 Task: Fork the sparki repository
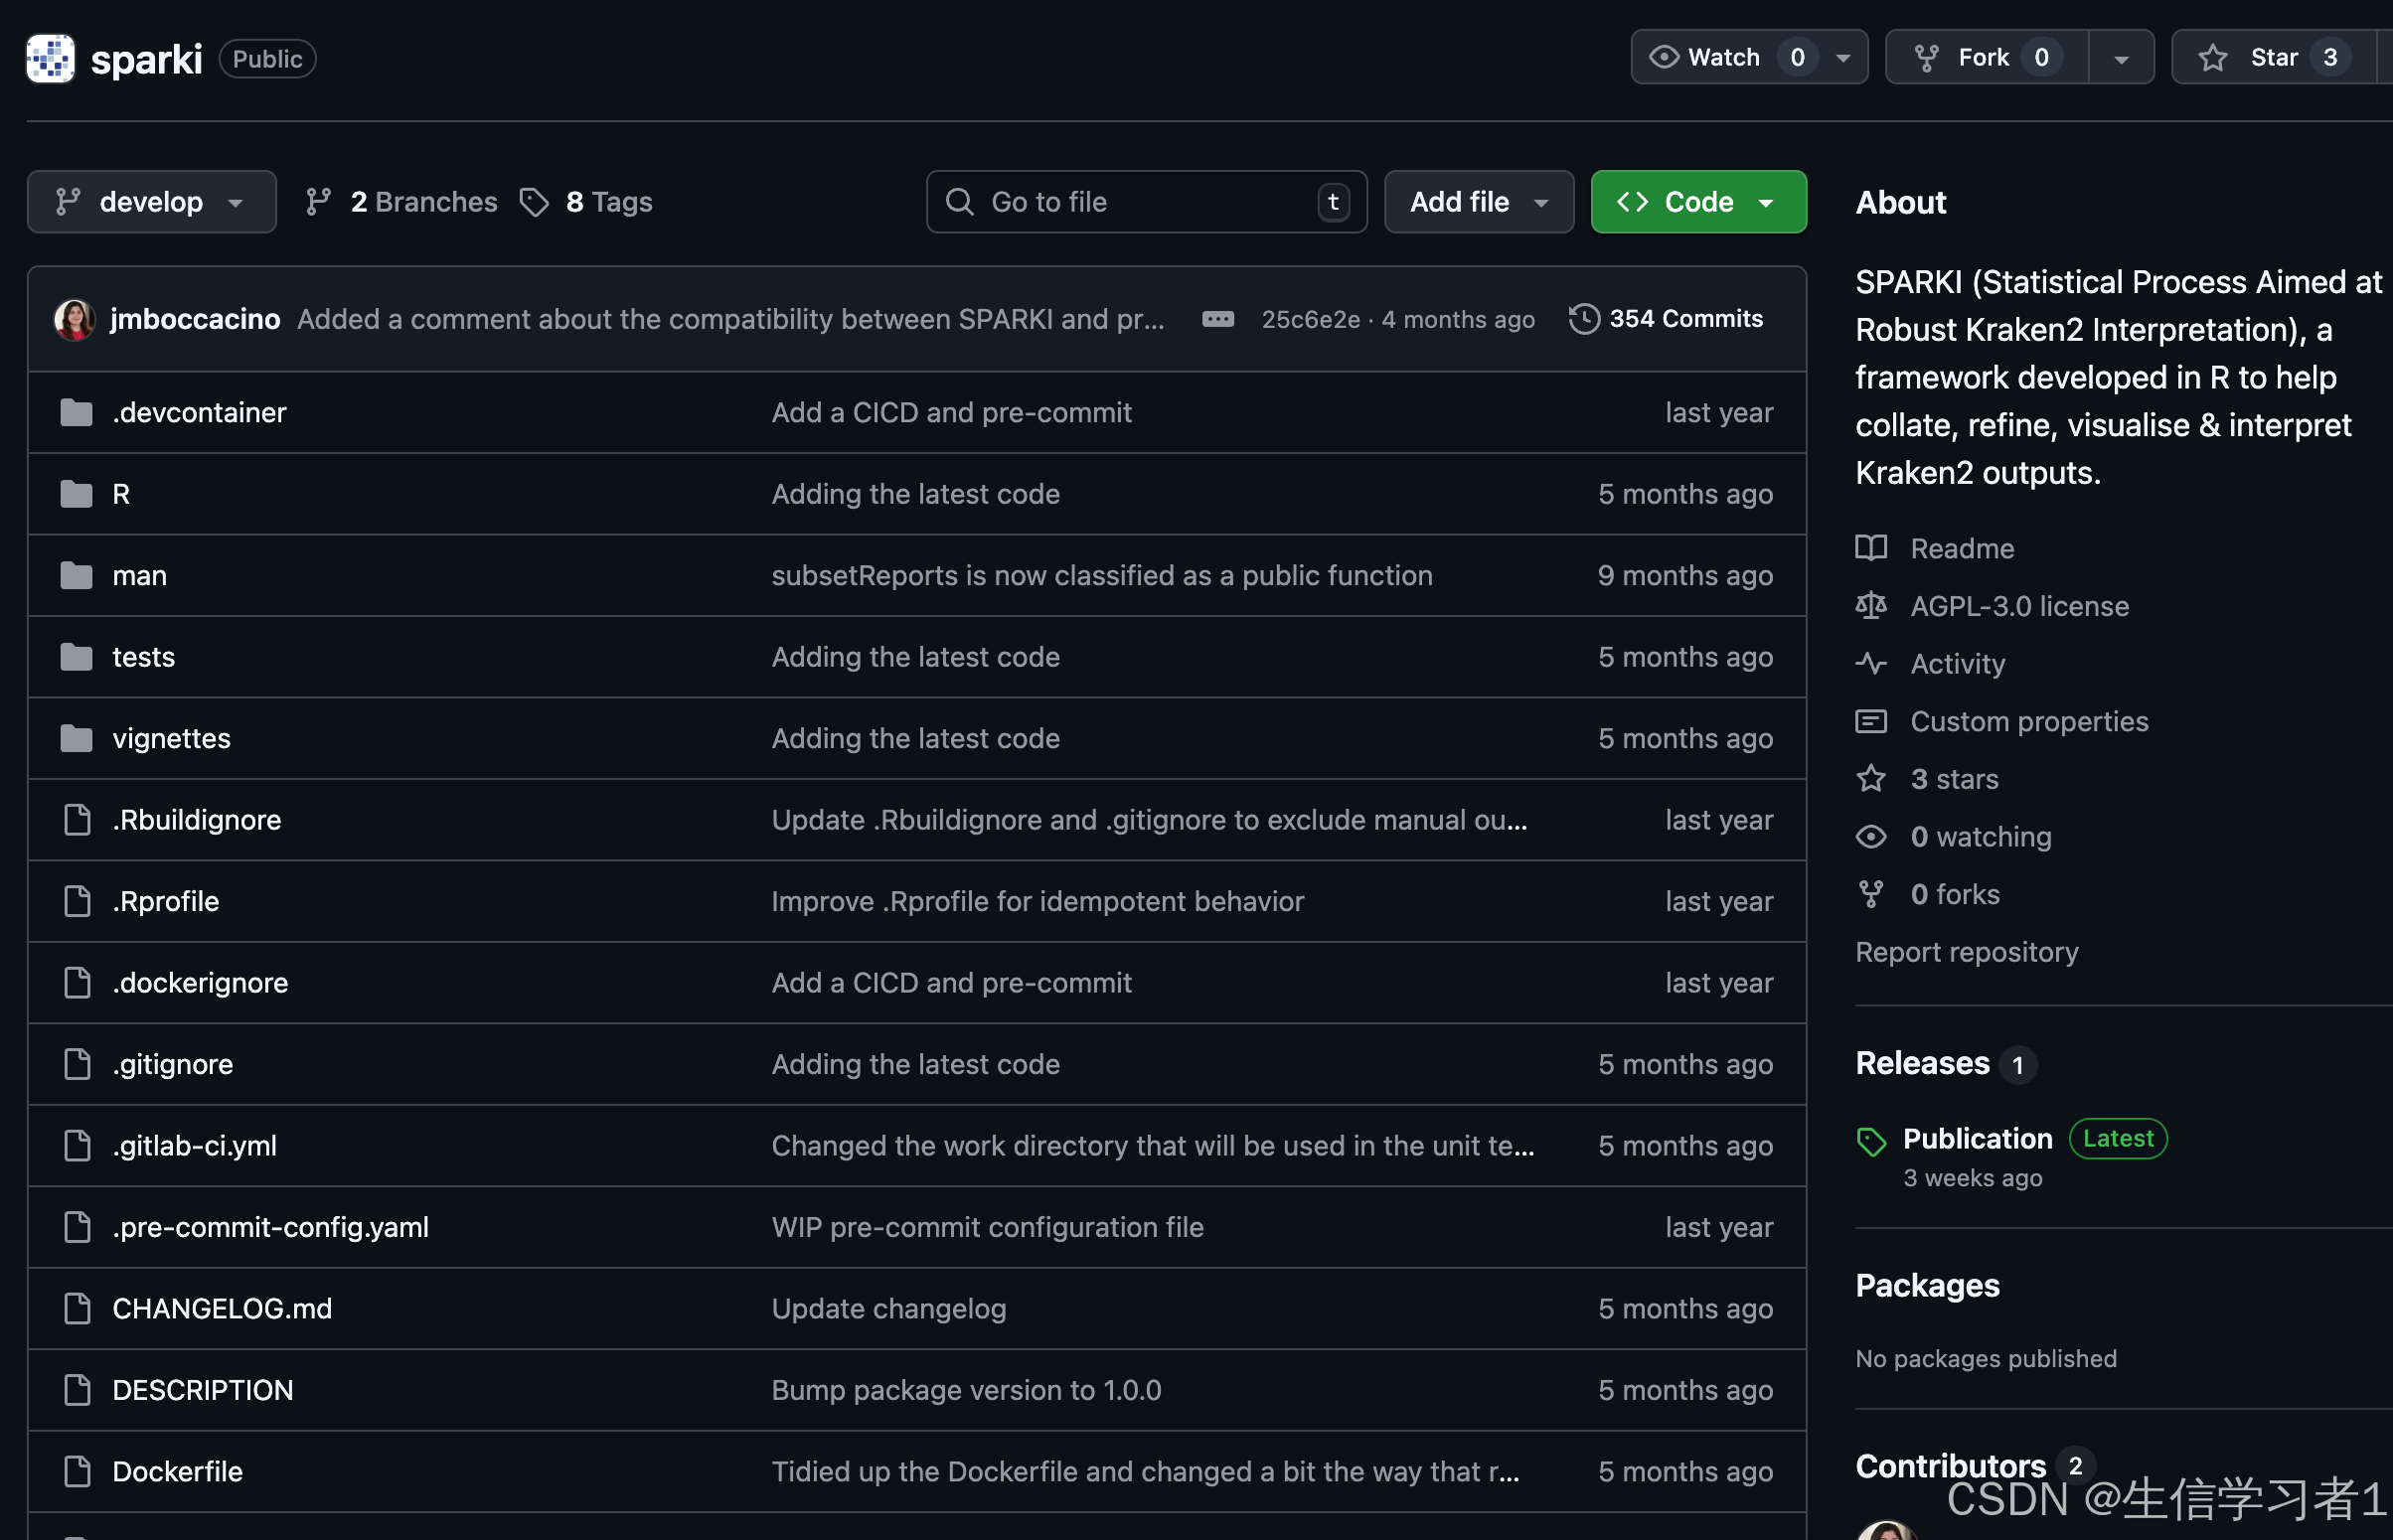click(x=1987, y=57)
